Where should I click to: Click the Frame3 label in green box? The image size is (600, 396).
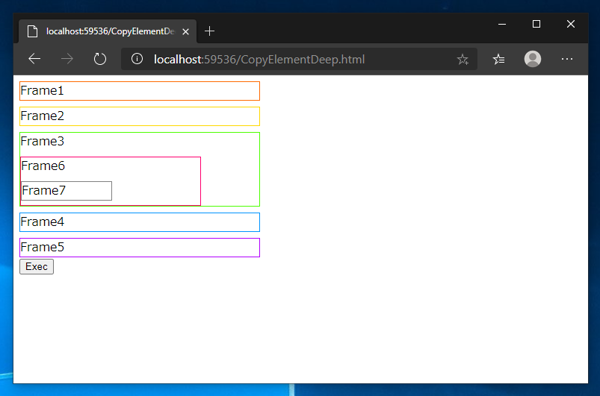pos(42,141)
